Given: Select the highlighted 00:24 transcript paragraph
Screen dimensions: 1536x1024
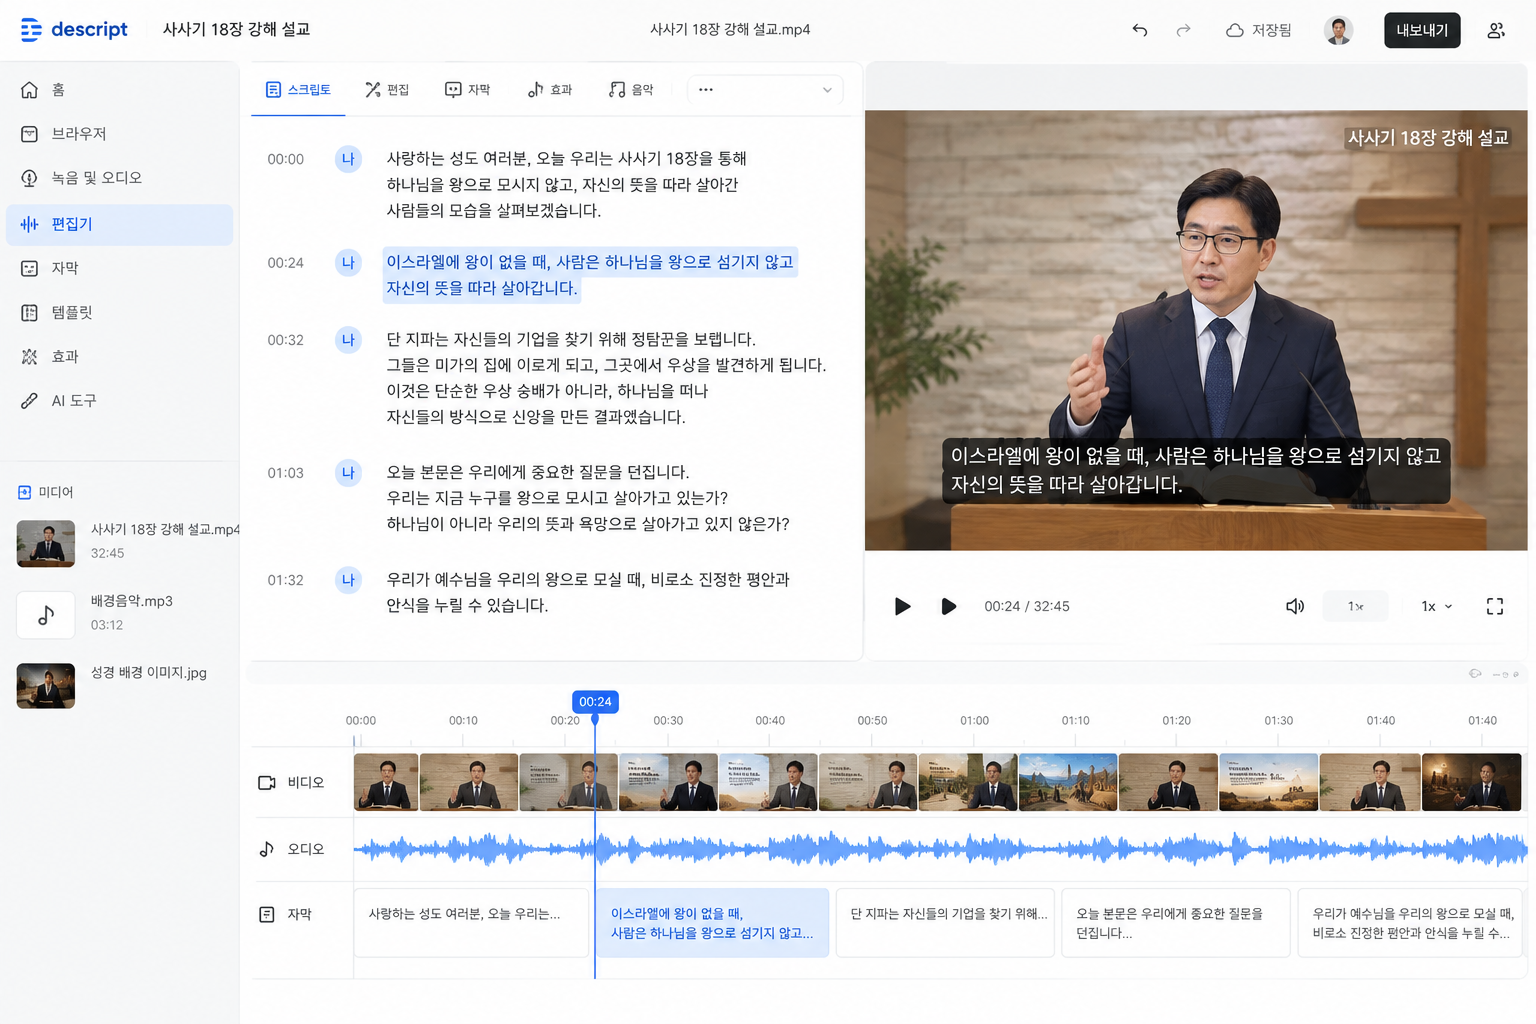Looking at the screenshot, I should click(590, 275).
